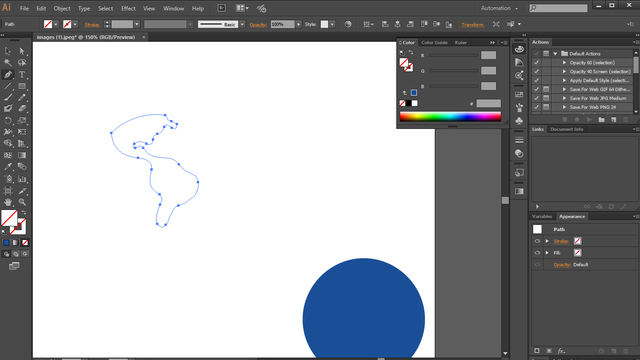Select the Column Graph tool
This screenshot has width=640, height=360.
[22, 179]
